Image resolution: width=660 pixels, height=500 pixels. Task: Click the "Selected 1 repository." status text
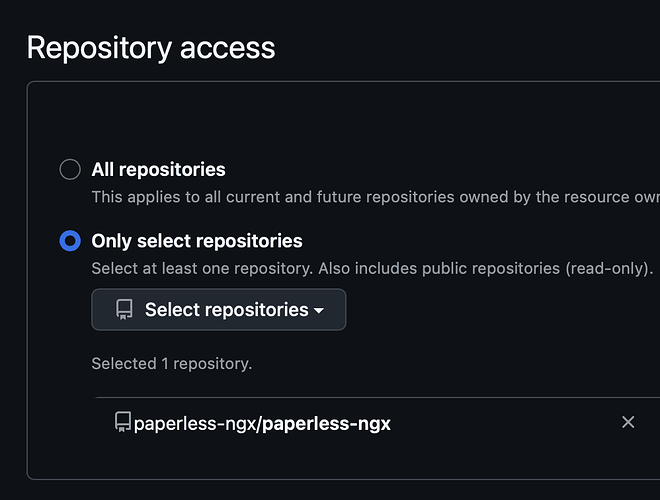click(x=171, y=364)
